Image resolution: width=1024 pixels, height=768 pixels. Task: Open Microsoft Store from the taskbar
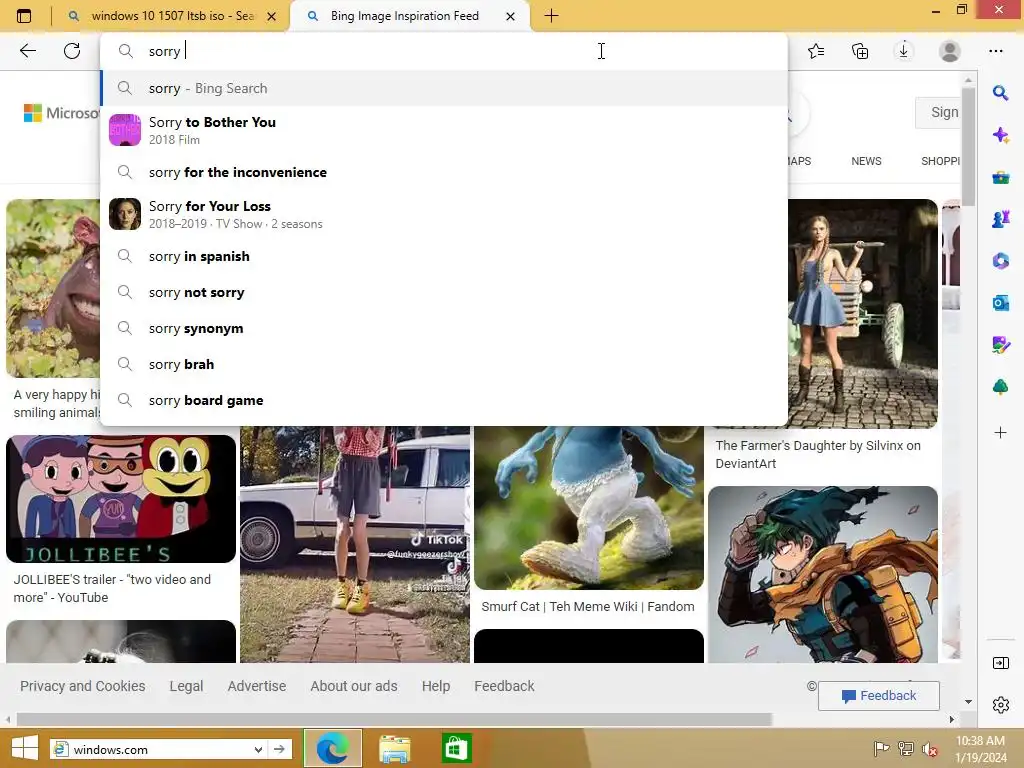[456, 749]
